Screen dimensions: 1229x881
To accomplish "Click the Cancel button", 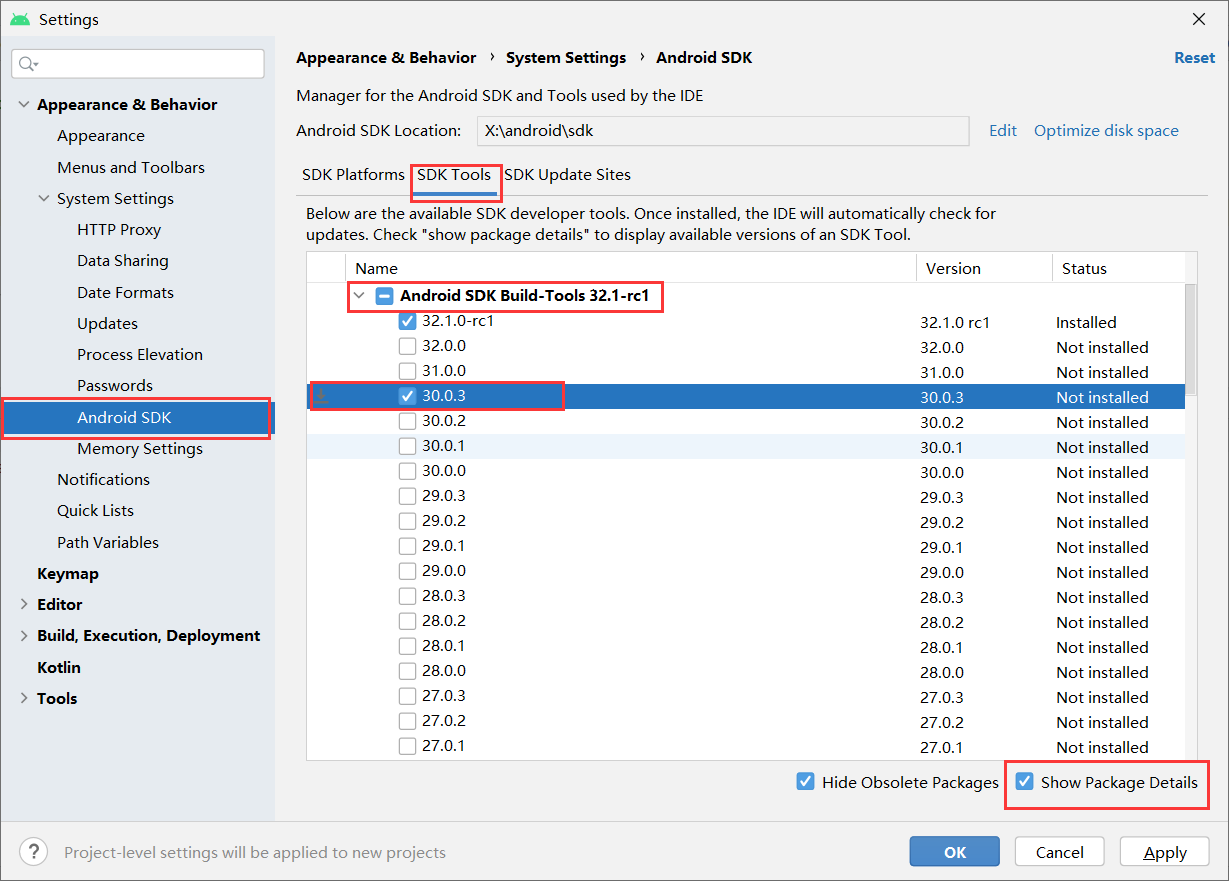I will pos(1059,852).
